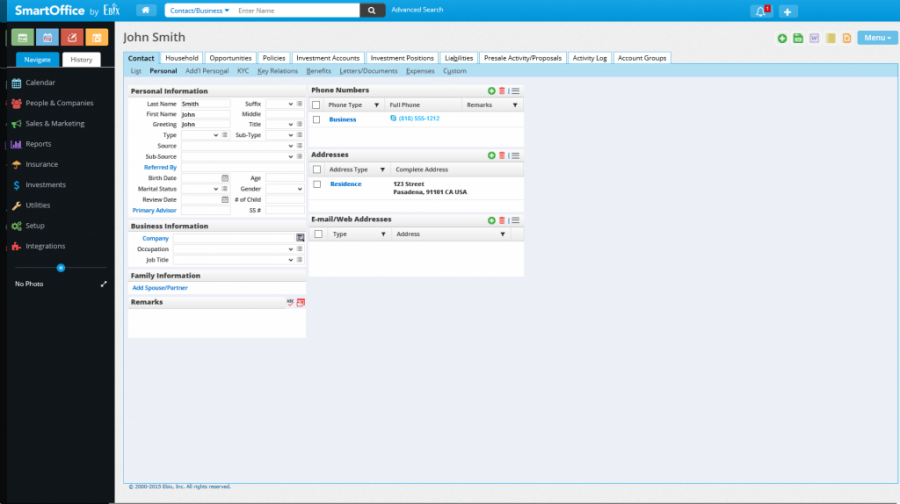Check the Residence address row checkbox
The image size is (900, 504).
[317, 184]
